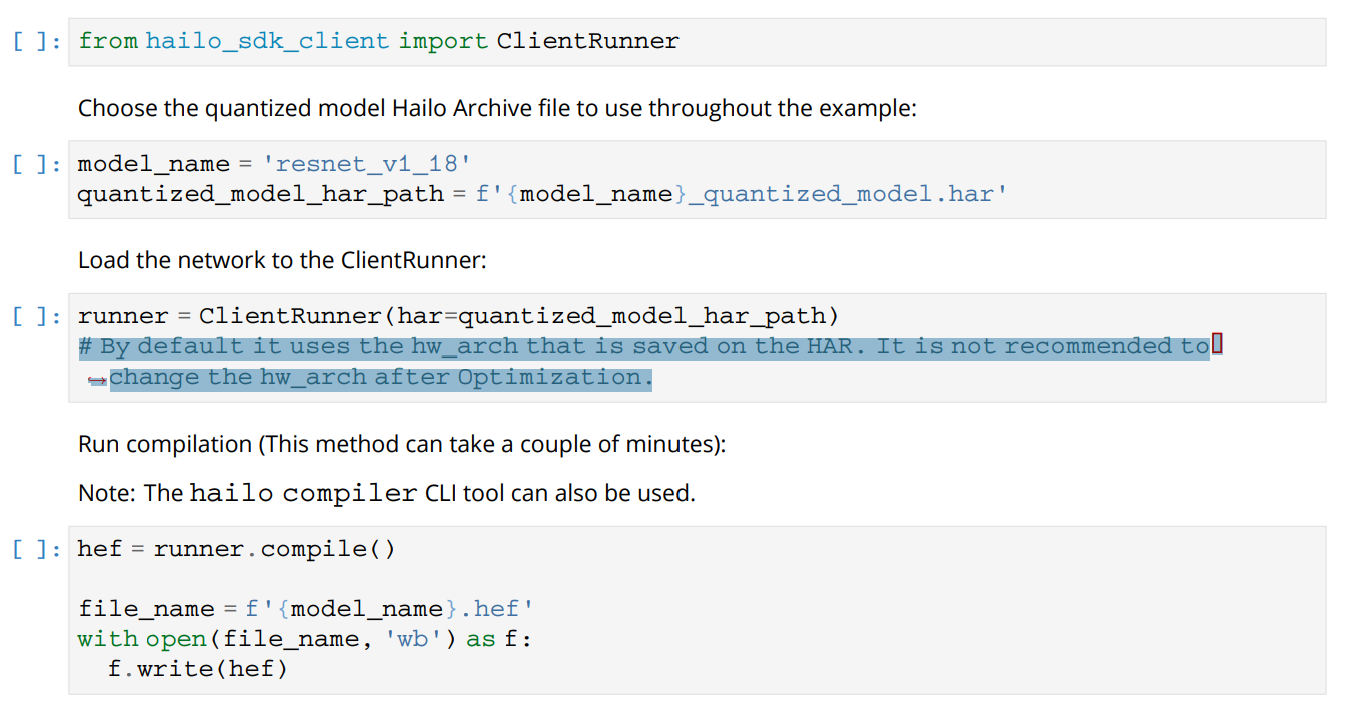
Task: Click into the hailo_sdk_client import code cell
Action: 378,42
